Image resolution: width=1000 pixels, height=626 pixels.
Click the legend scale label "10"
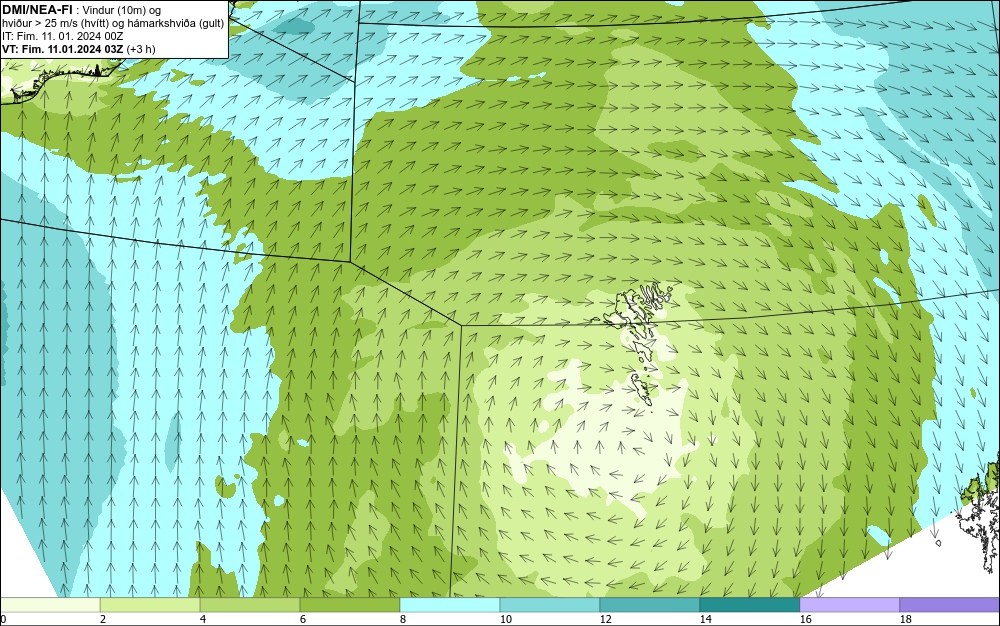click(x=506, y=619)
